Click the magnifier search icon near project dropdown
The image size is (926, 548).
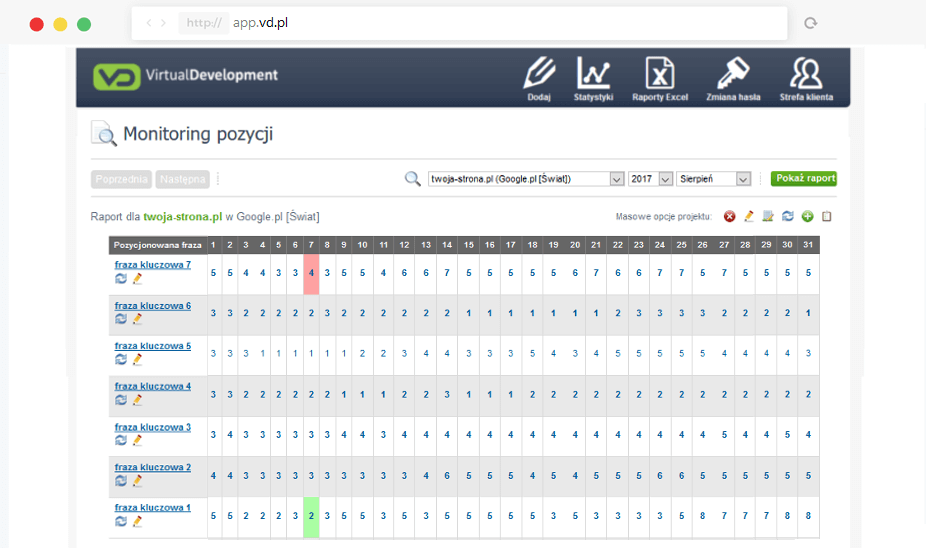tap(412, 178)
